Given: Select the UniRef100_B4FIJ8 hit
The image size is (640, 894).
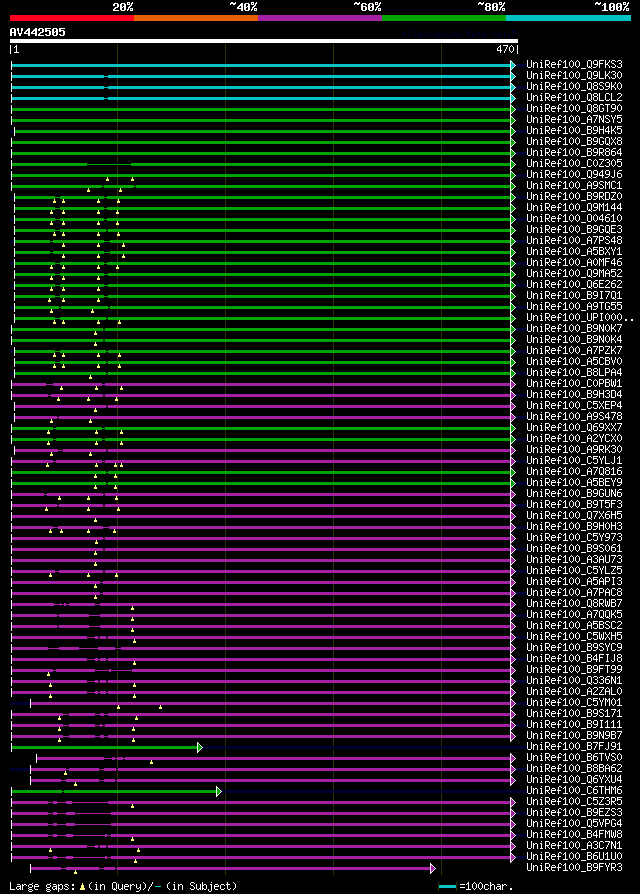Looking at the screenshot, I should pos(574,659).
